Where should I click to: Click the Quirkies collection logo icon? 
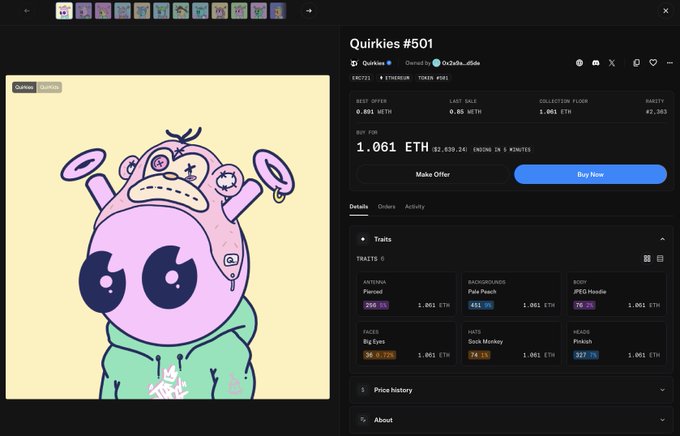(x=354, y=63)
